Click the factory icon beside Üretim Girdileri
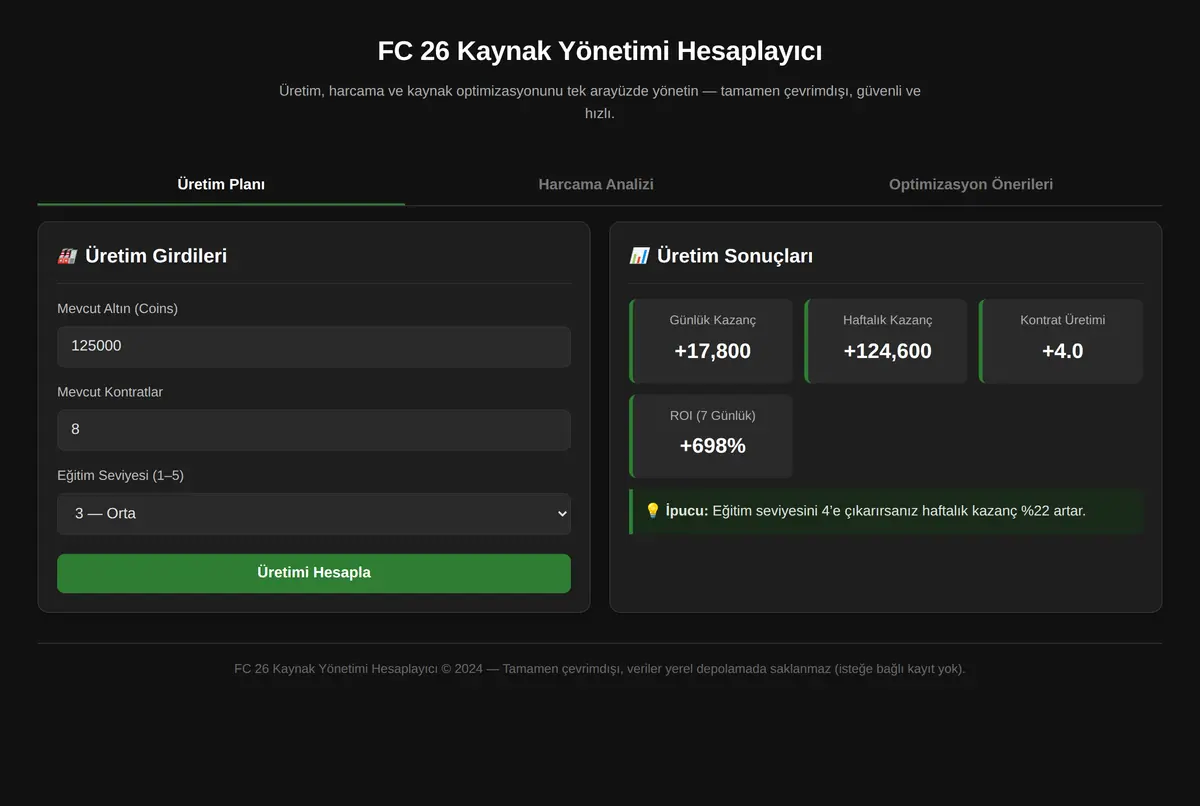This screenshot has height=806, width=1200. [67, 256]
